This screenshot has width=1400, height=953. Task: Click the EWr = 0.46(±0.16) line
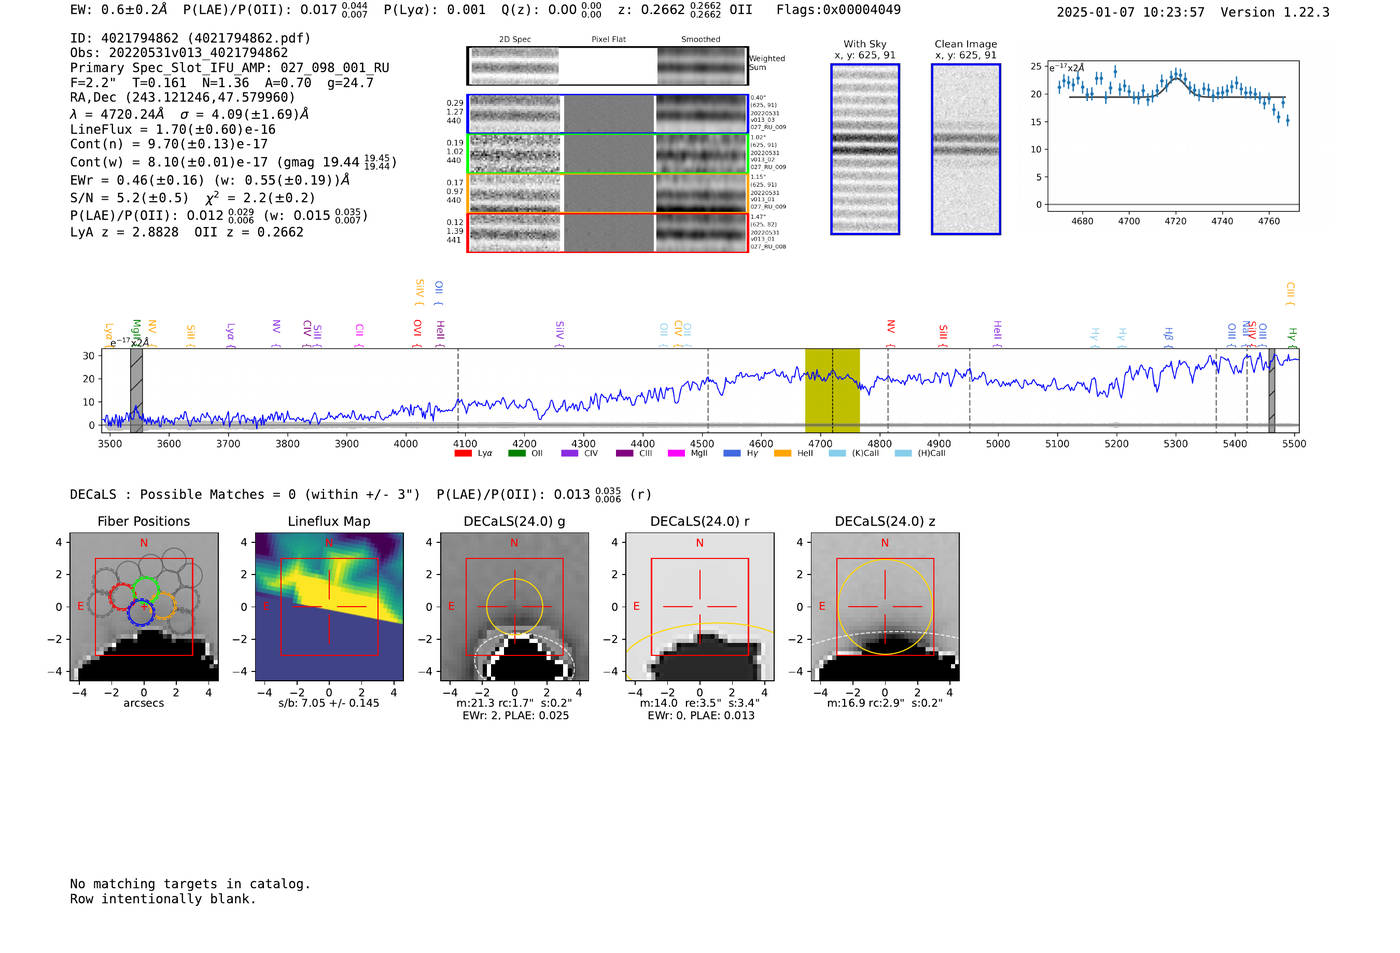(x=210, y=181)
